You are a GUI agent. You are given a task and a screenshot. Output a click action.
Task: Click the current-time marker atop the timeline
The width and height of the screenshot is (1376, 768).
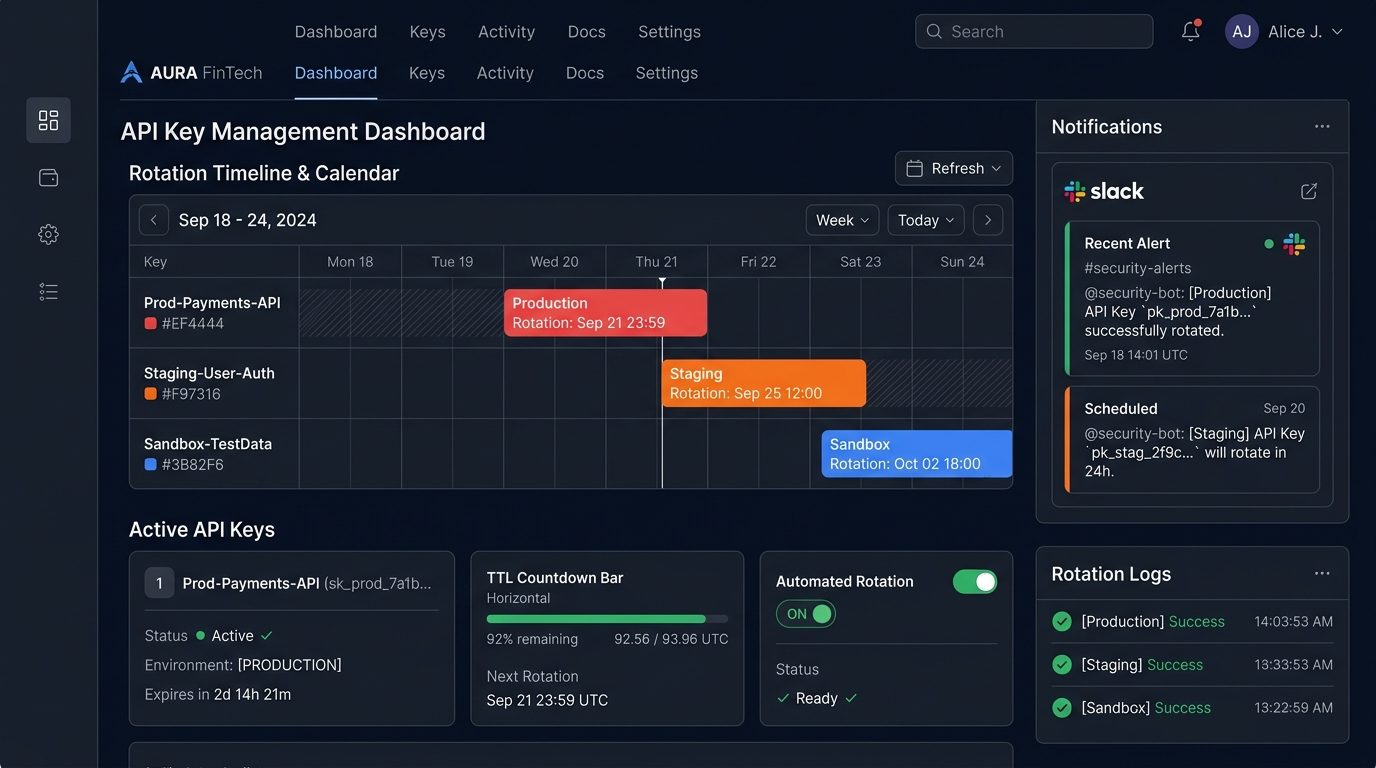click(x=662, y=283)
